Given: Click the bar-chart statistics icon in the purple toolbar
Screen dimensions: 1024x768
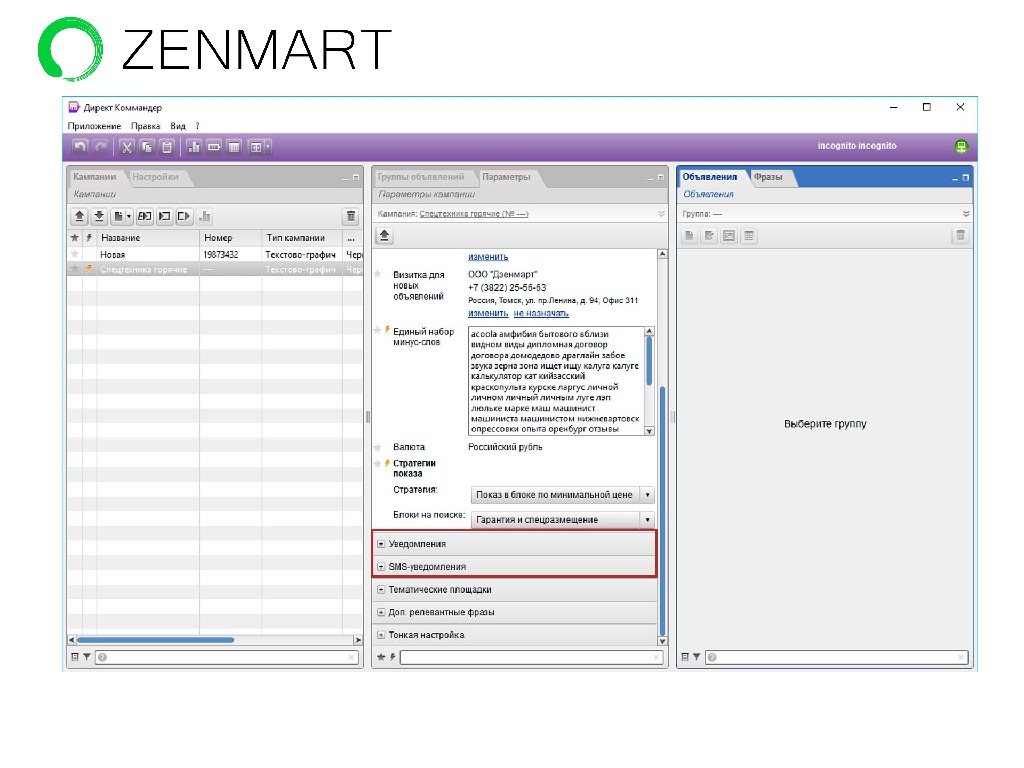Looking at the screenshot, I should pos(193,147).
